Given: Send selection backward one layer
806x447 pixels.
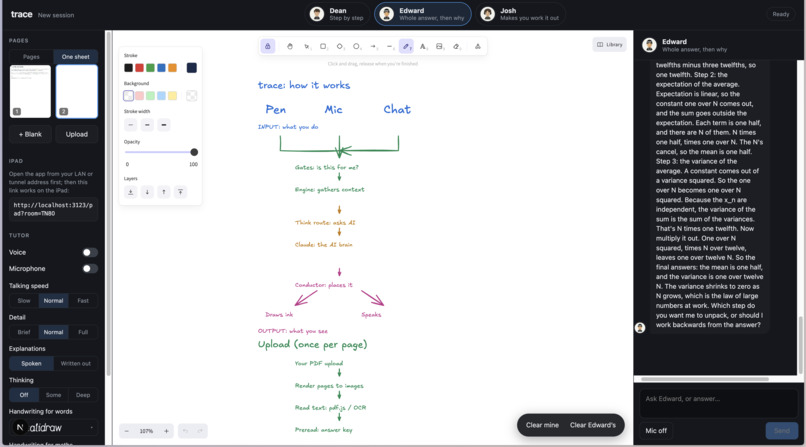Looking at the screenshot, I should (x=147, y=192).
